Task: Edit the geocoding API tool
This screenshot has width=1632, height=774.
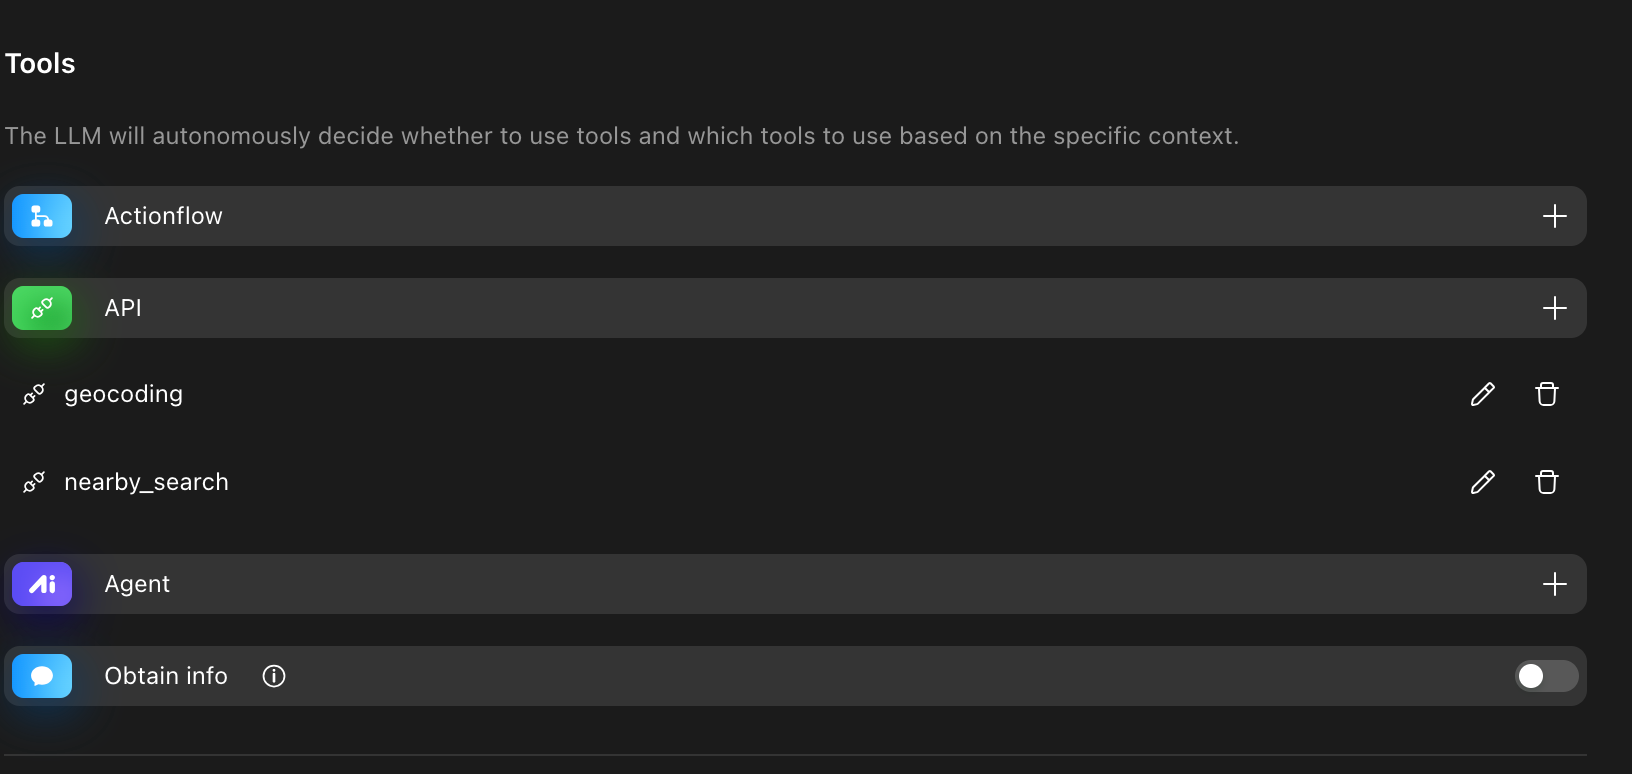Action: click(1482, 394)
